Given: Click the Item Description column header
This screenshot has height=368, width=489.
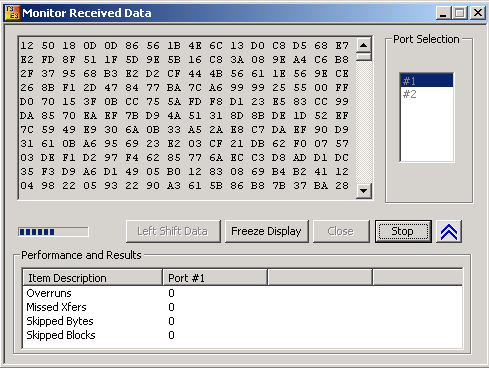Looking at the screenshot, I should pos(93,278).
